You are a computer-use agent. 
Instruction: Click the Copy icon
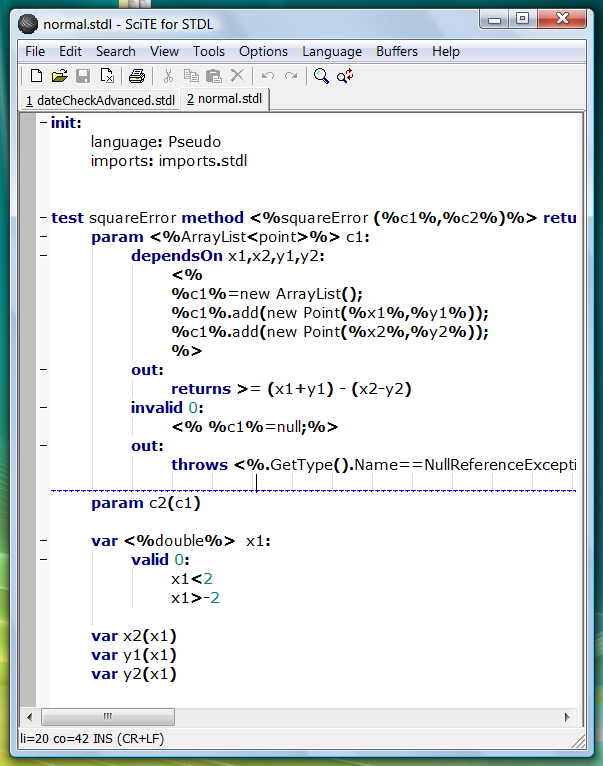point(191,76)
